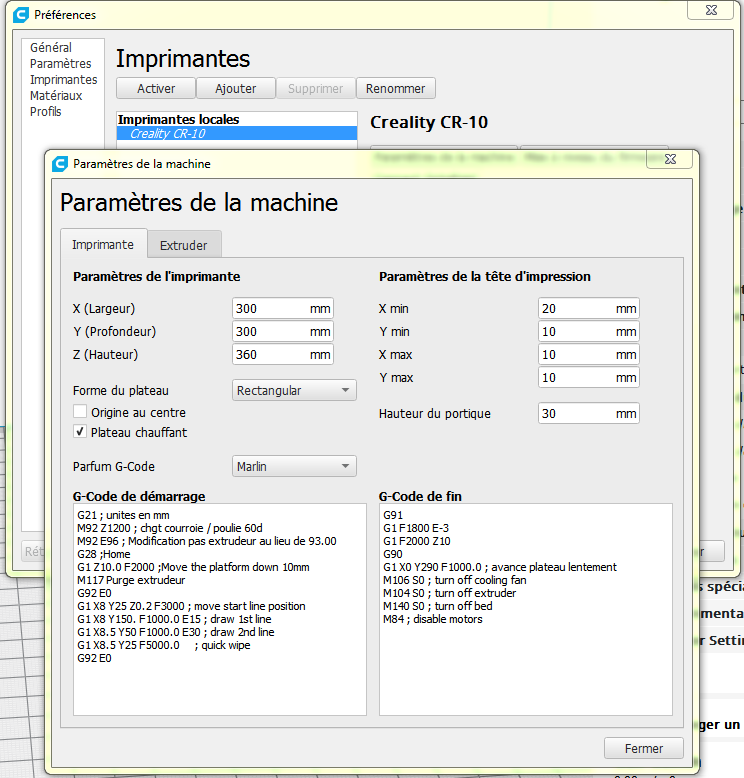
Task: Open Paramètres in Préférences sidebar
Action: 61,64
